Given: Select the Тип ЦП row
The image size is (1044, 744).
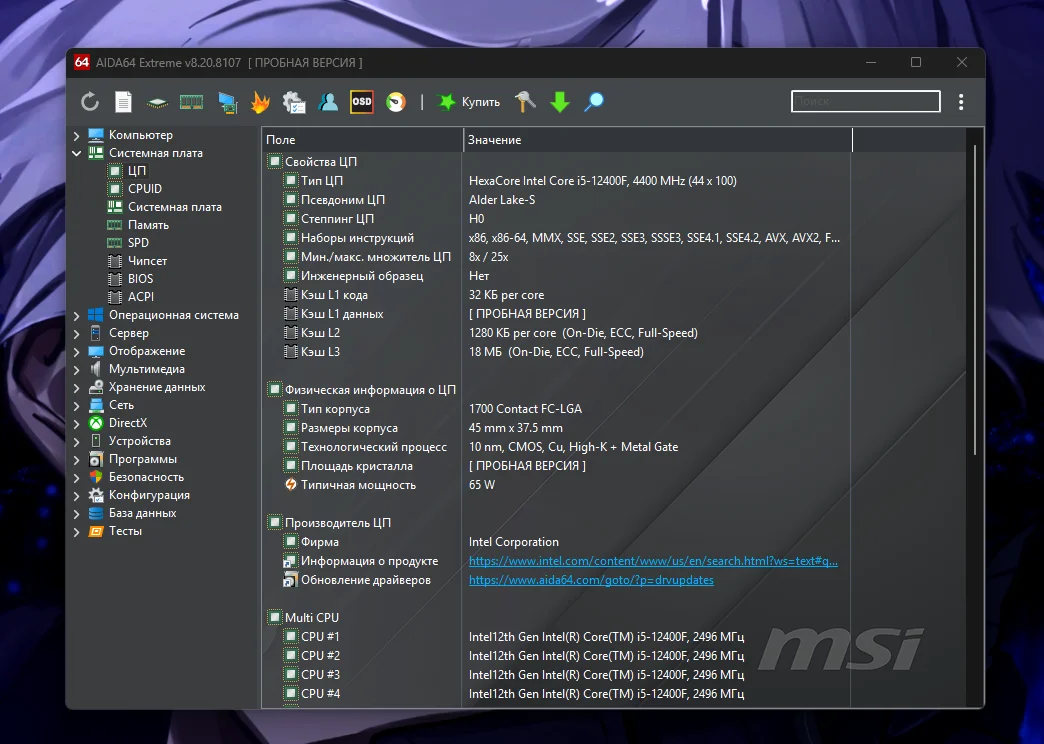Looking at the screenshot, I should [556, 181].
